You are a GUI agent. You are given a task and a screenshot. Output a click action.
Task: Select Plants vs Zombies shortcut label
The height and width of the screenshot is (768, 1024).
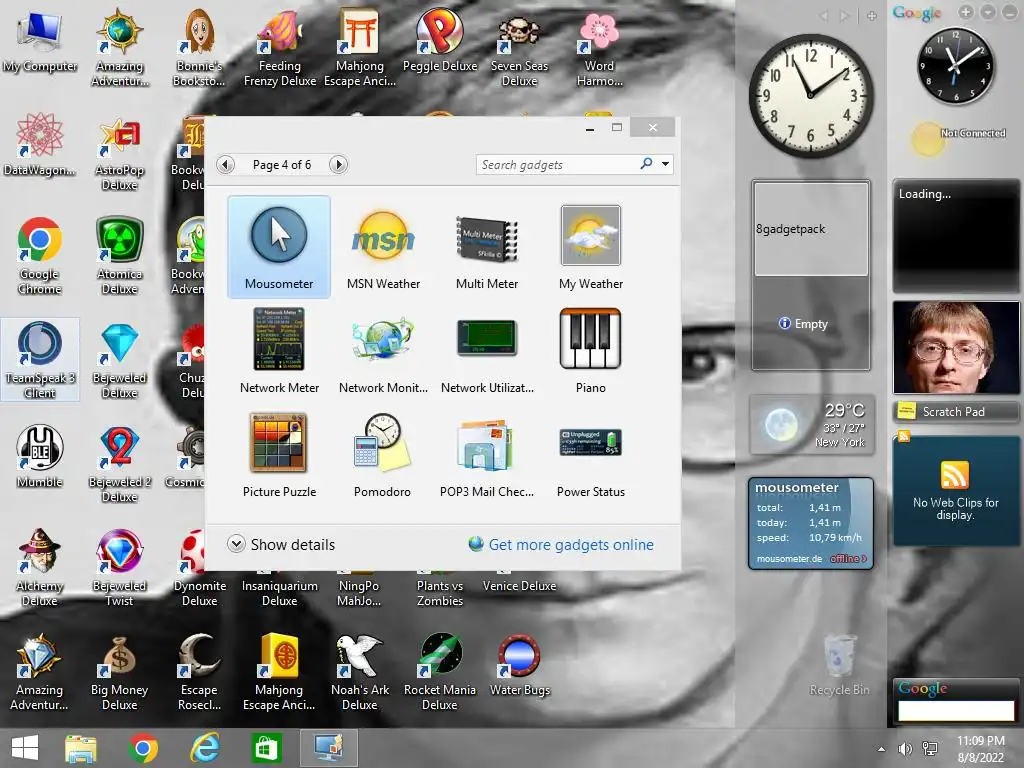(440, 594)
